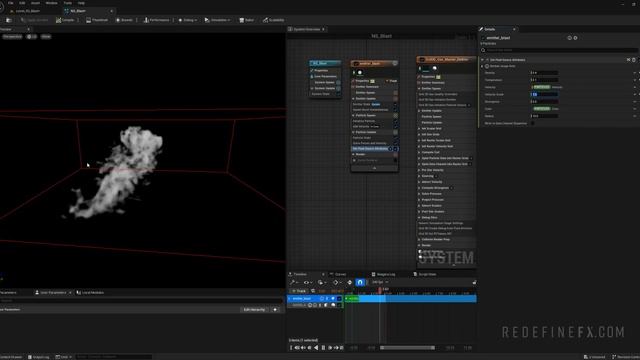Click the viewport Show button
Image resolution: width=640 pixels, height=360 pixels.
[x=46, y=37]
